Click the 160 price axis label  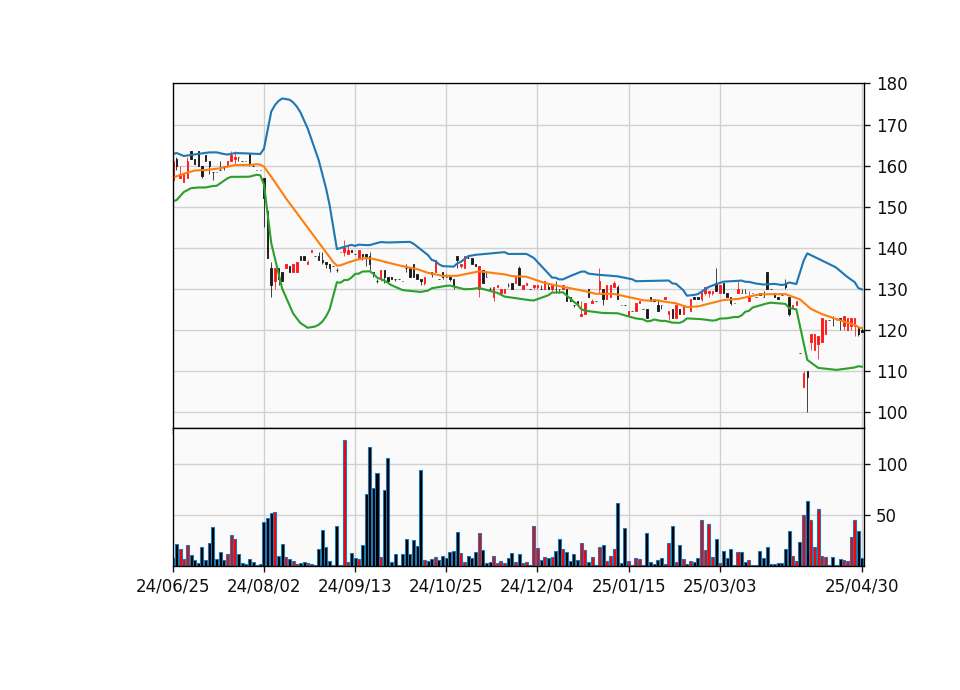892,167
